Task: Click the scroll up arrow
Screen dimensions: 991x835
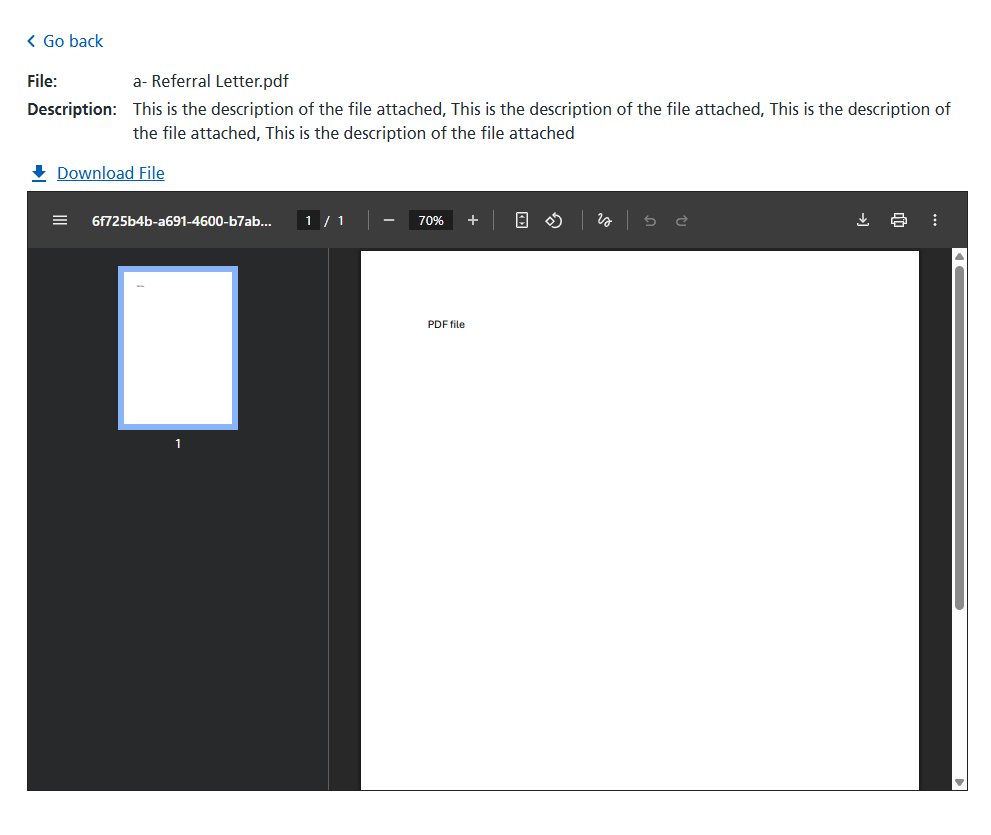Action: pyautogui.click(x=959, y=257)
